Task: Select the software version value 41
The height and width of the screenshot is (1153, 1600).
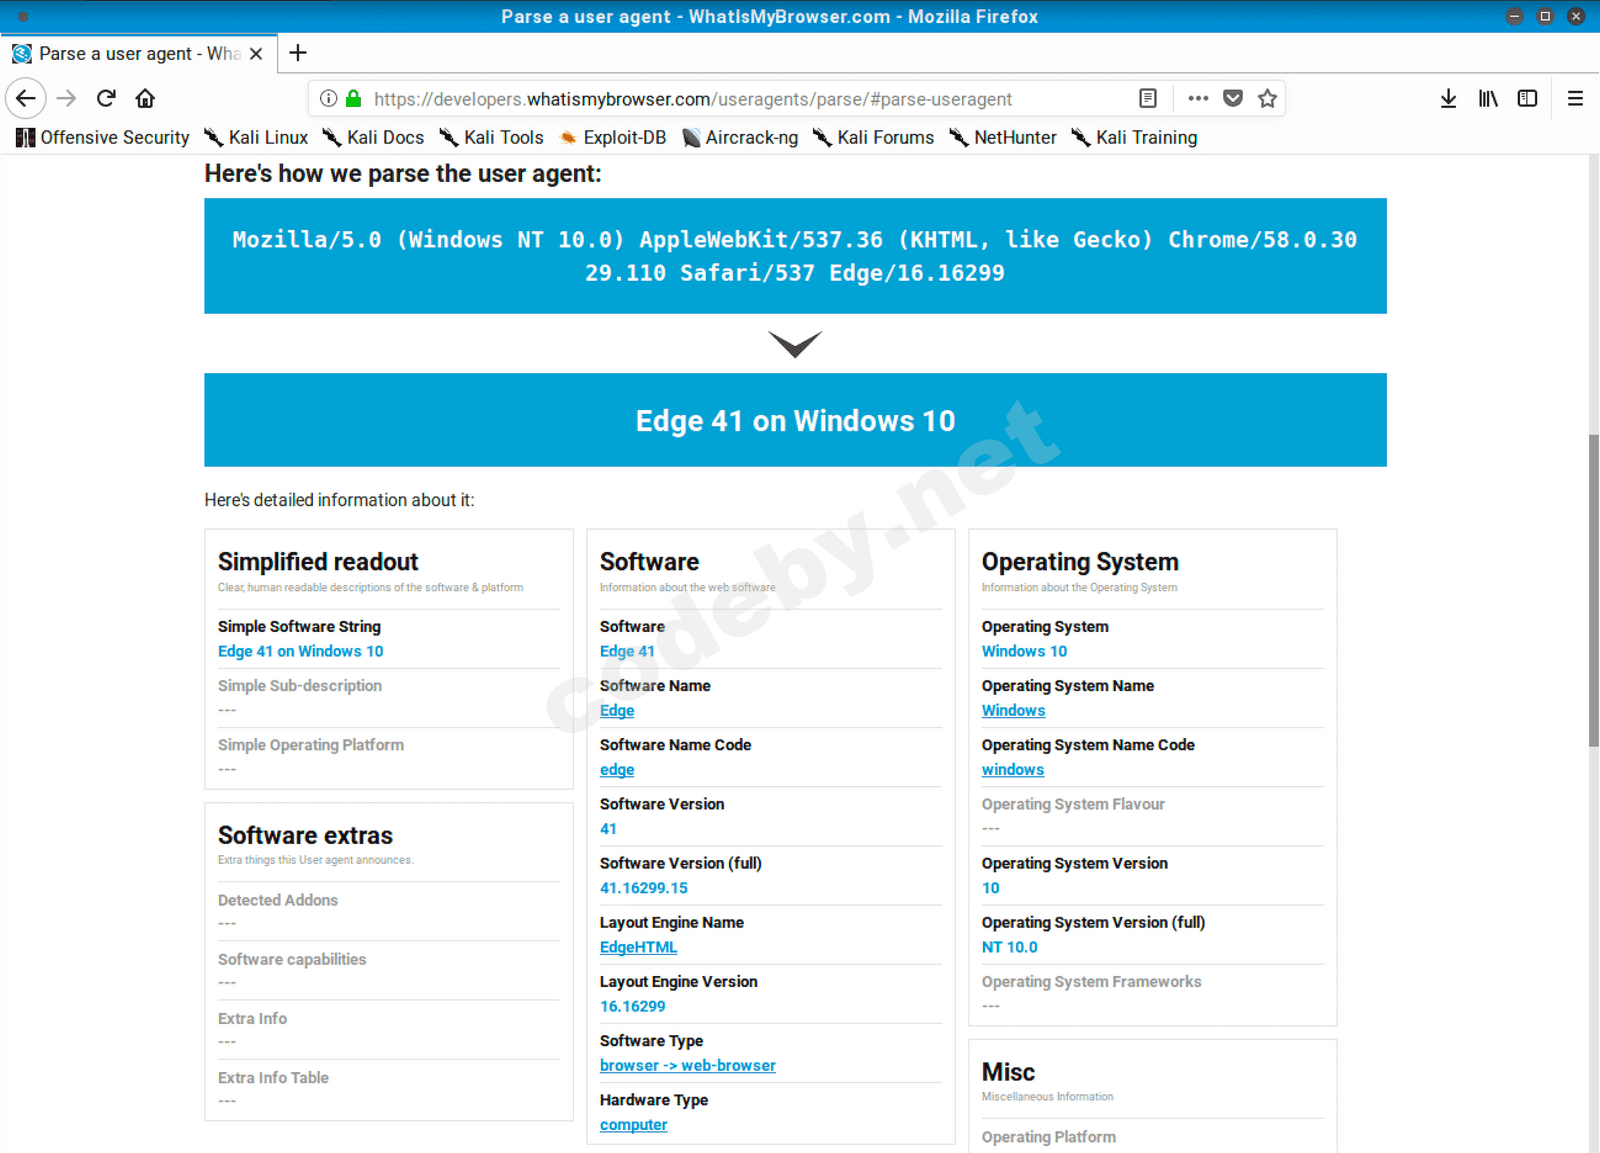Action: coord(608,828)
